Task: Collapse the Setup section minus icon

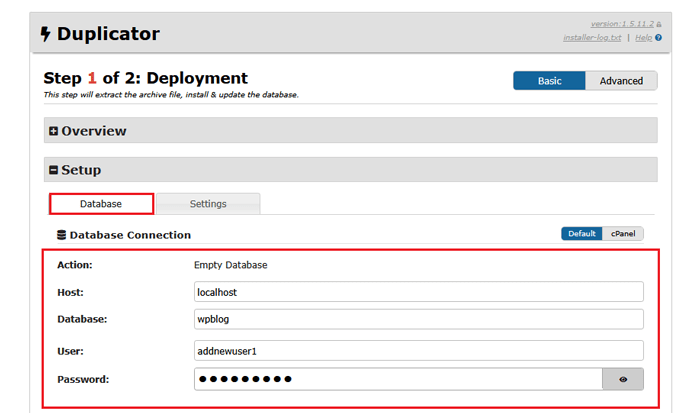Action: click(x=54, y=170)
